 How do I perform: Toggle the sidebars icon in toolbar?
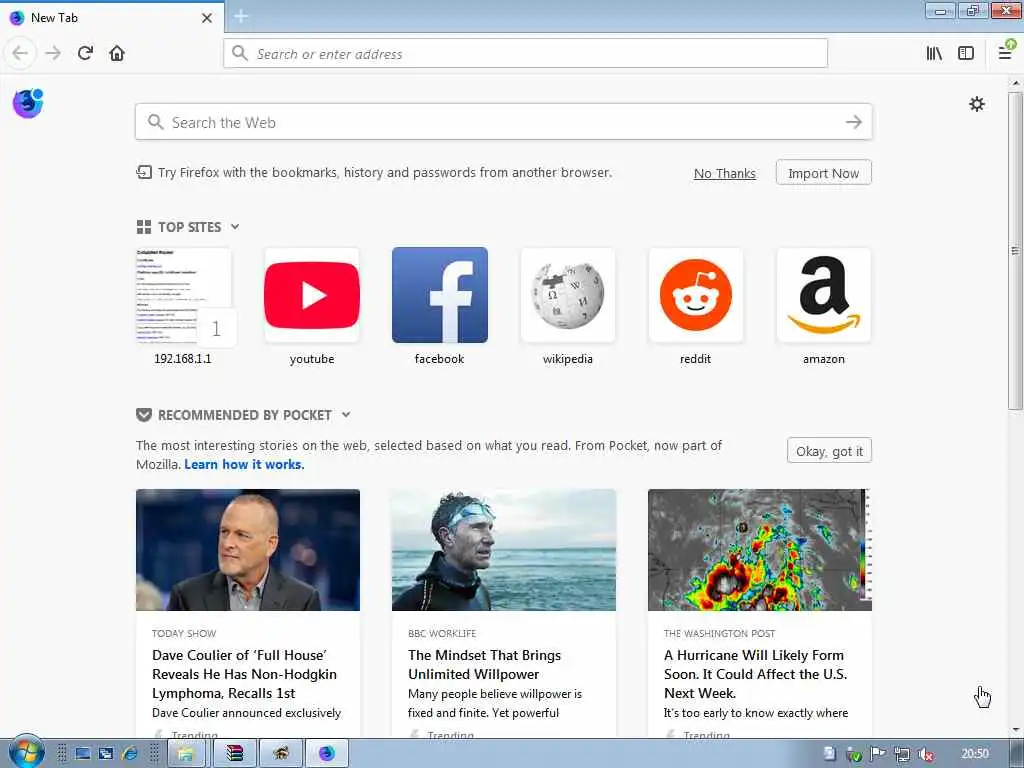(966, 53)
